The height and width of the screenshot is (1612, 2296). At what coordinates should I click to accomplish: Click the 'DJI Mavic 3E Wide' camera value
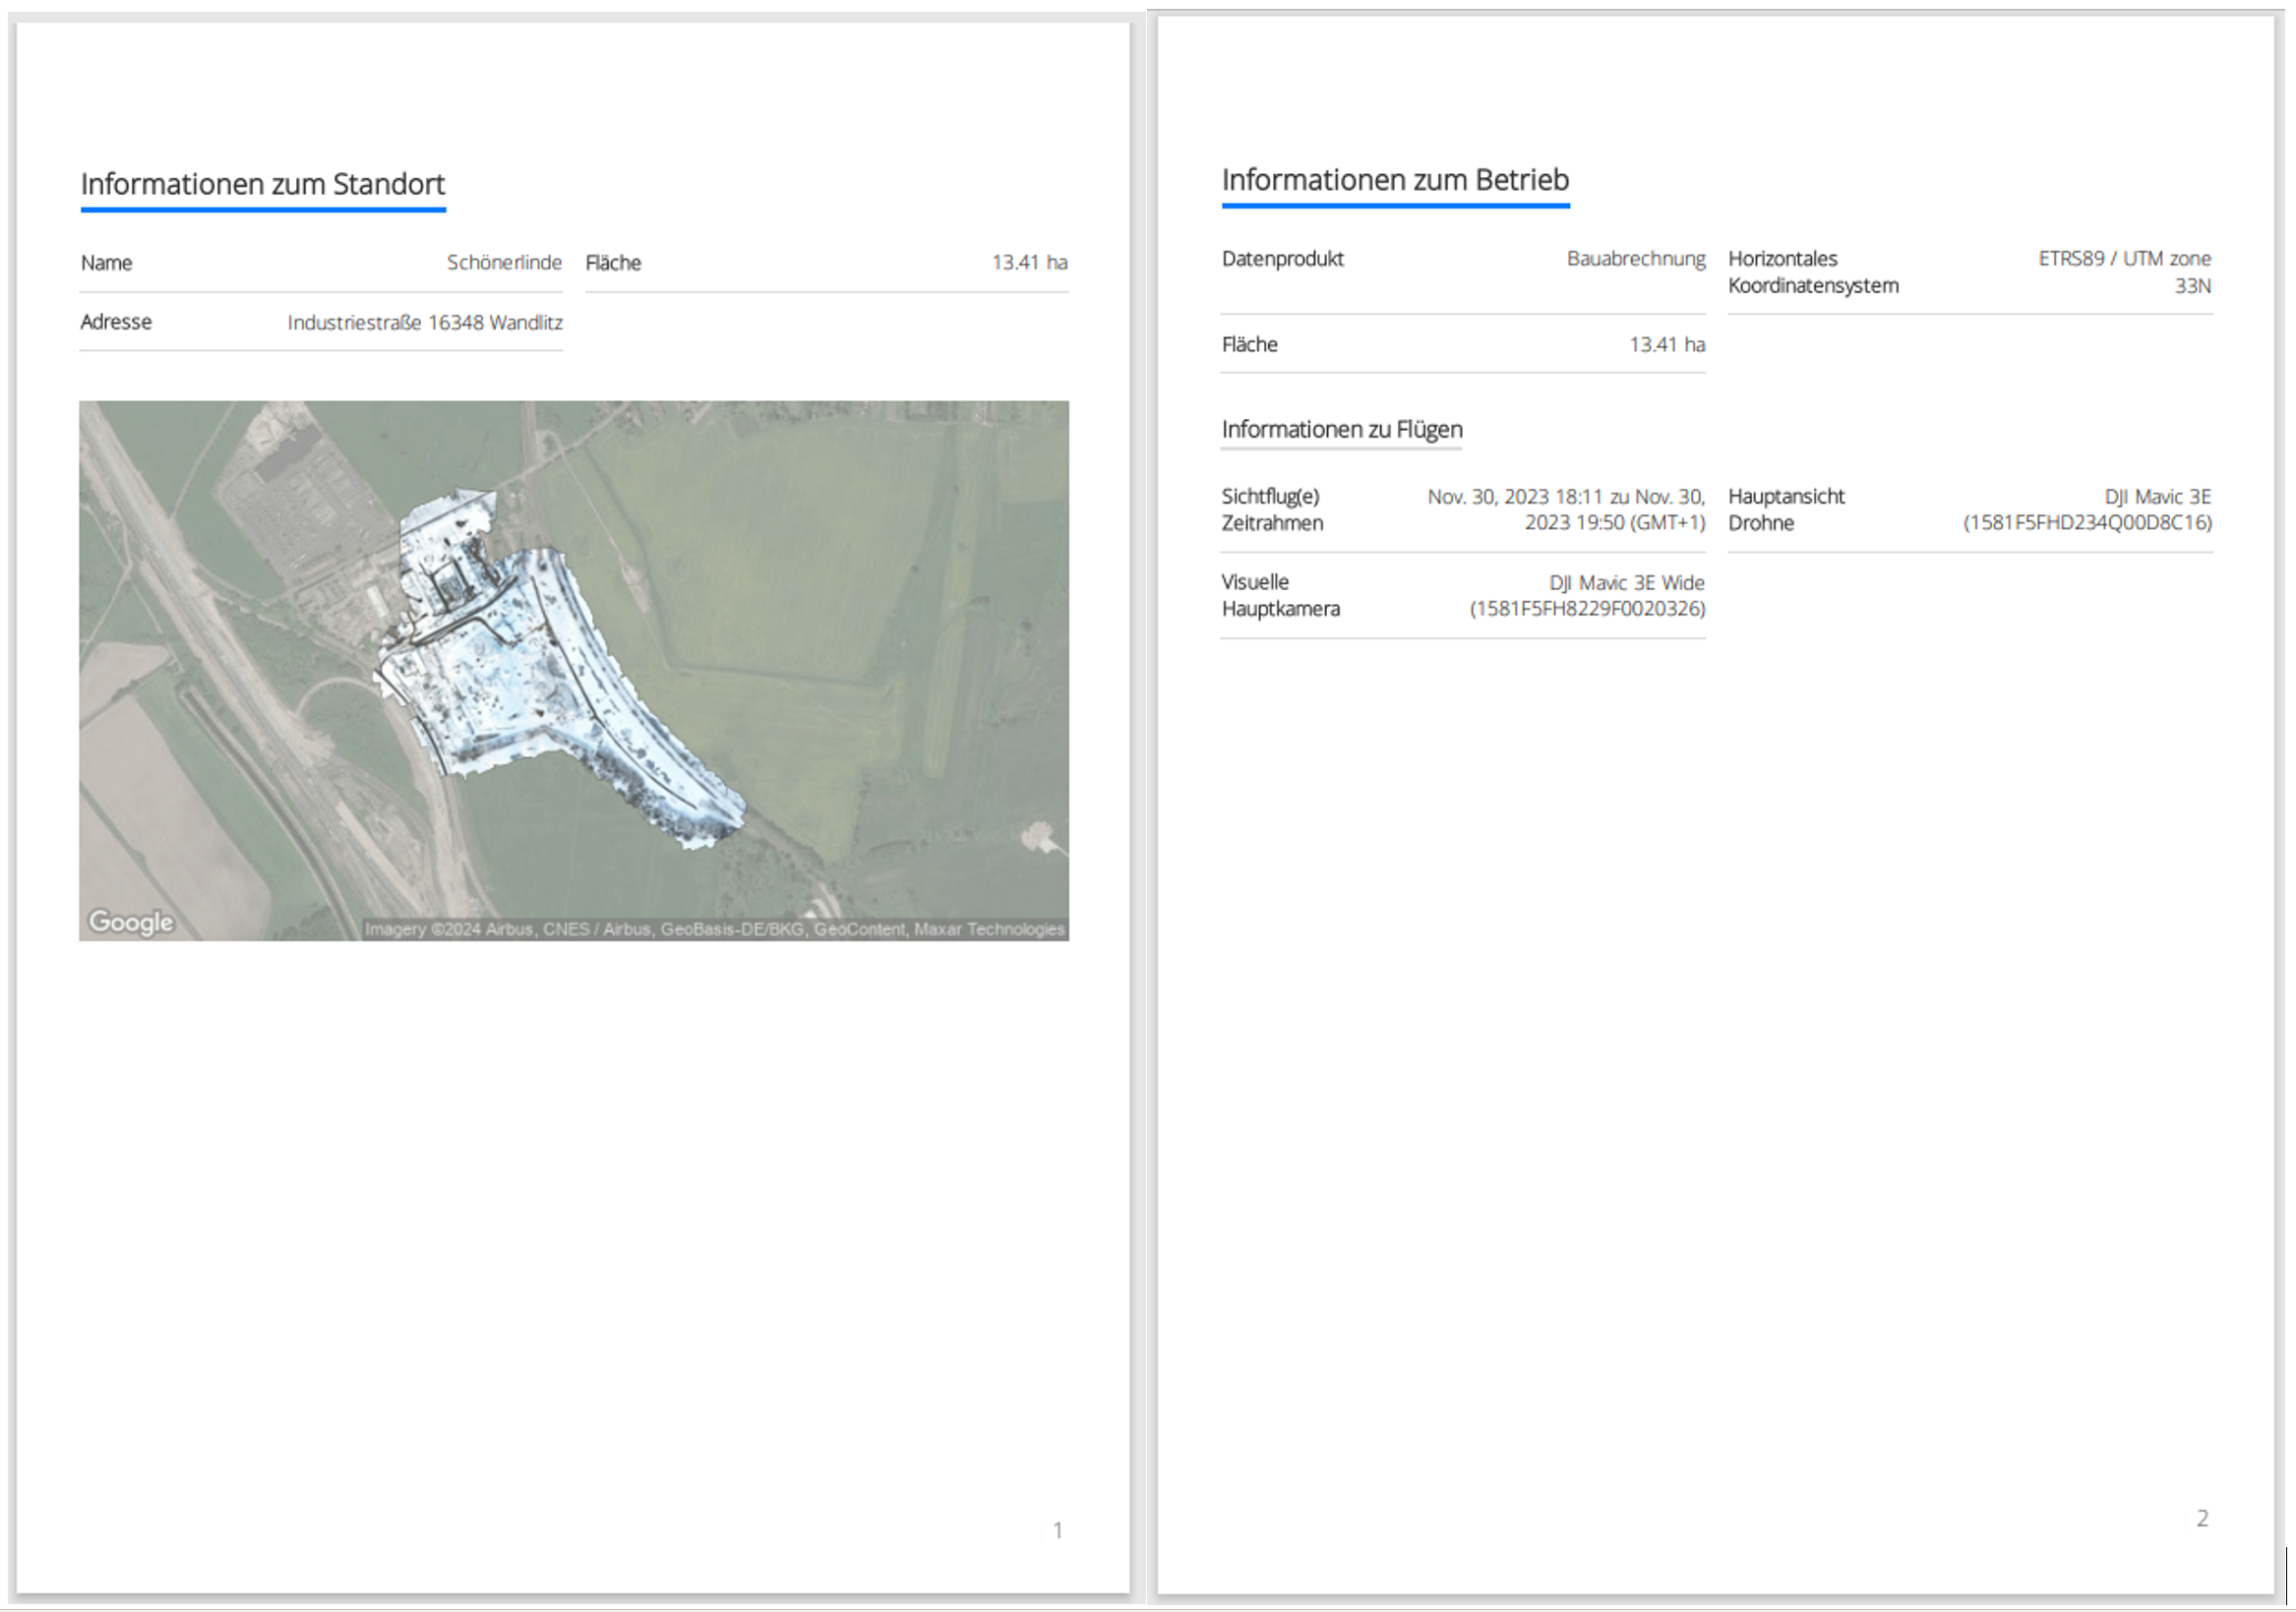[1626, 583]
